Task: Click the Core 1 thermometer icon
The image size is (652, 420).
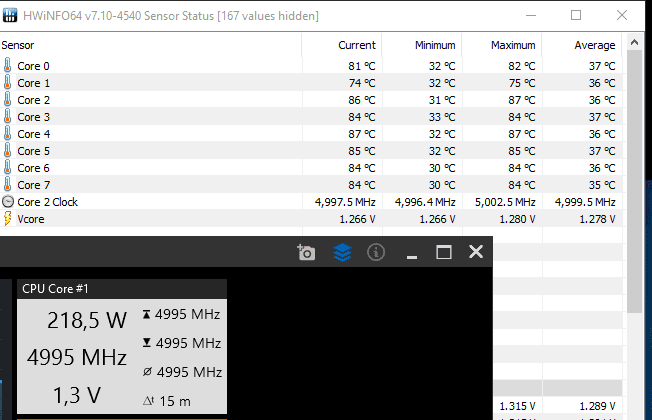Action: click(x=7, y=83)
